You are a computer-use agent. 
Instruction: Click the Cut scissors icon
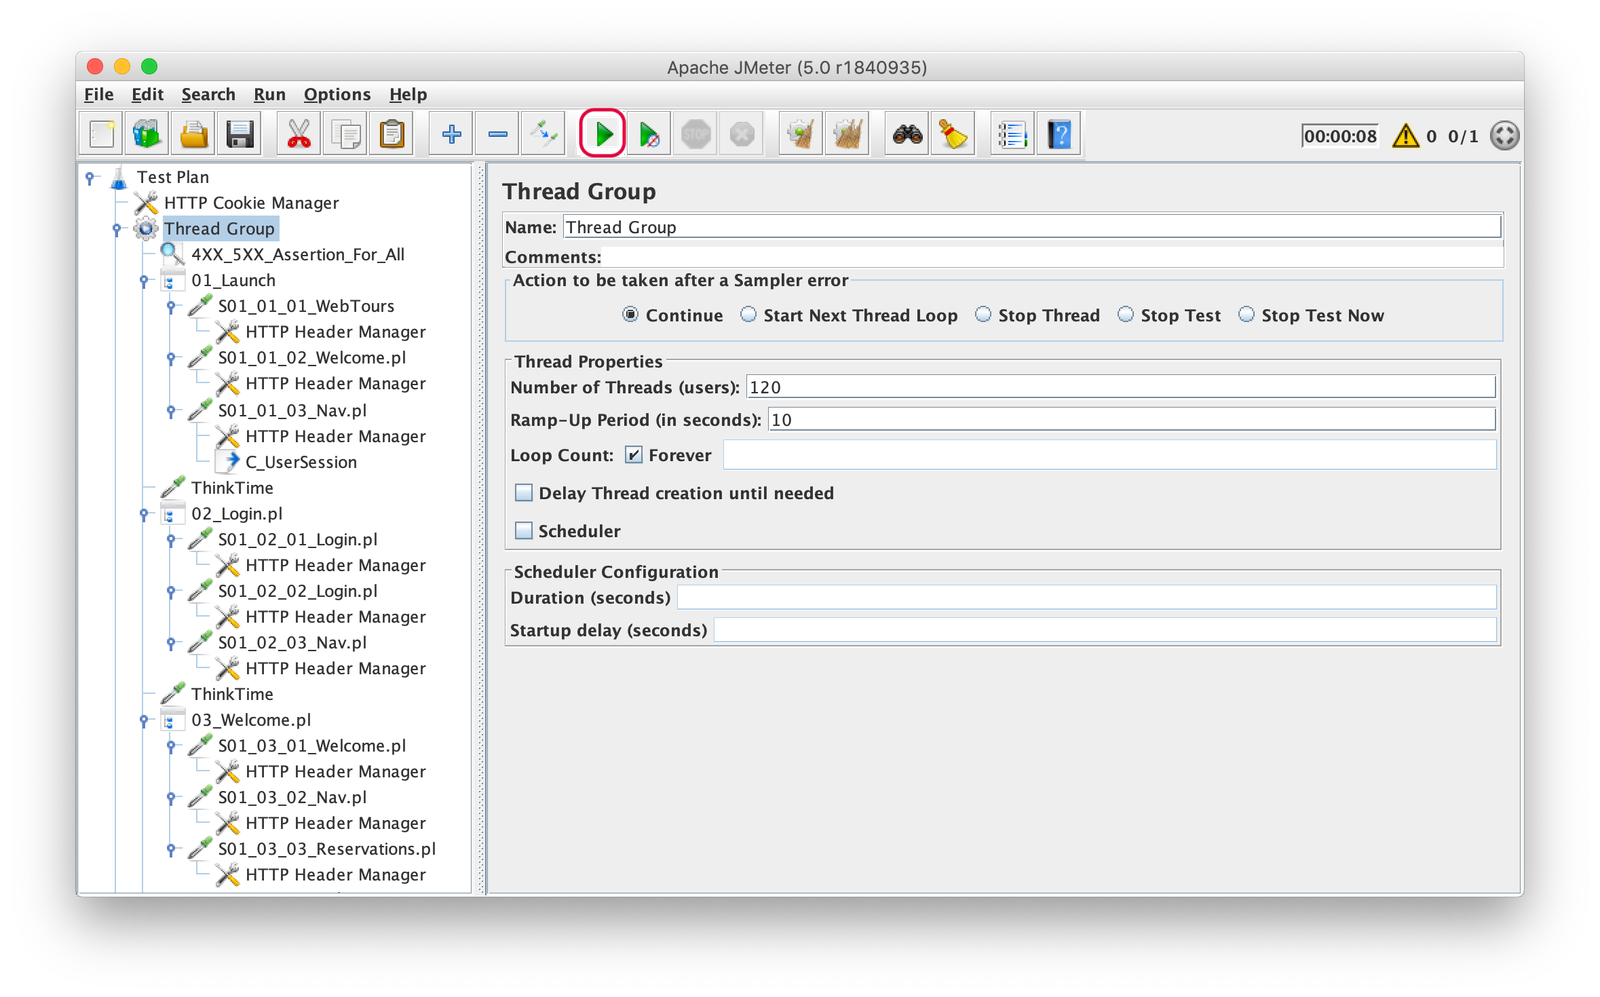coord(298,134)
